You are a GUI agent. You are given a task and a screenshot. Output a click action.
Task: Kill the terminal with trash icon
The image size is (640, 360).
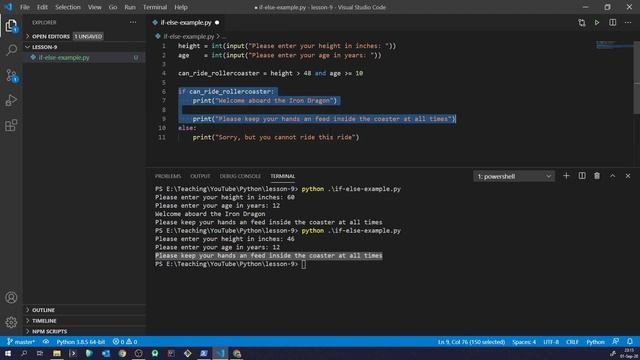pyautogui.click(x=597, y=176)
